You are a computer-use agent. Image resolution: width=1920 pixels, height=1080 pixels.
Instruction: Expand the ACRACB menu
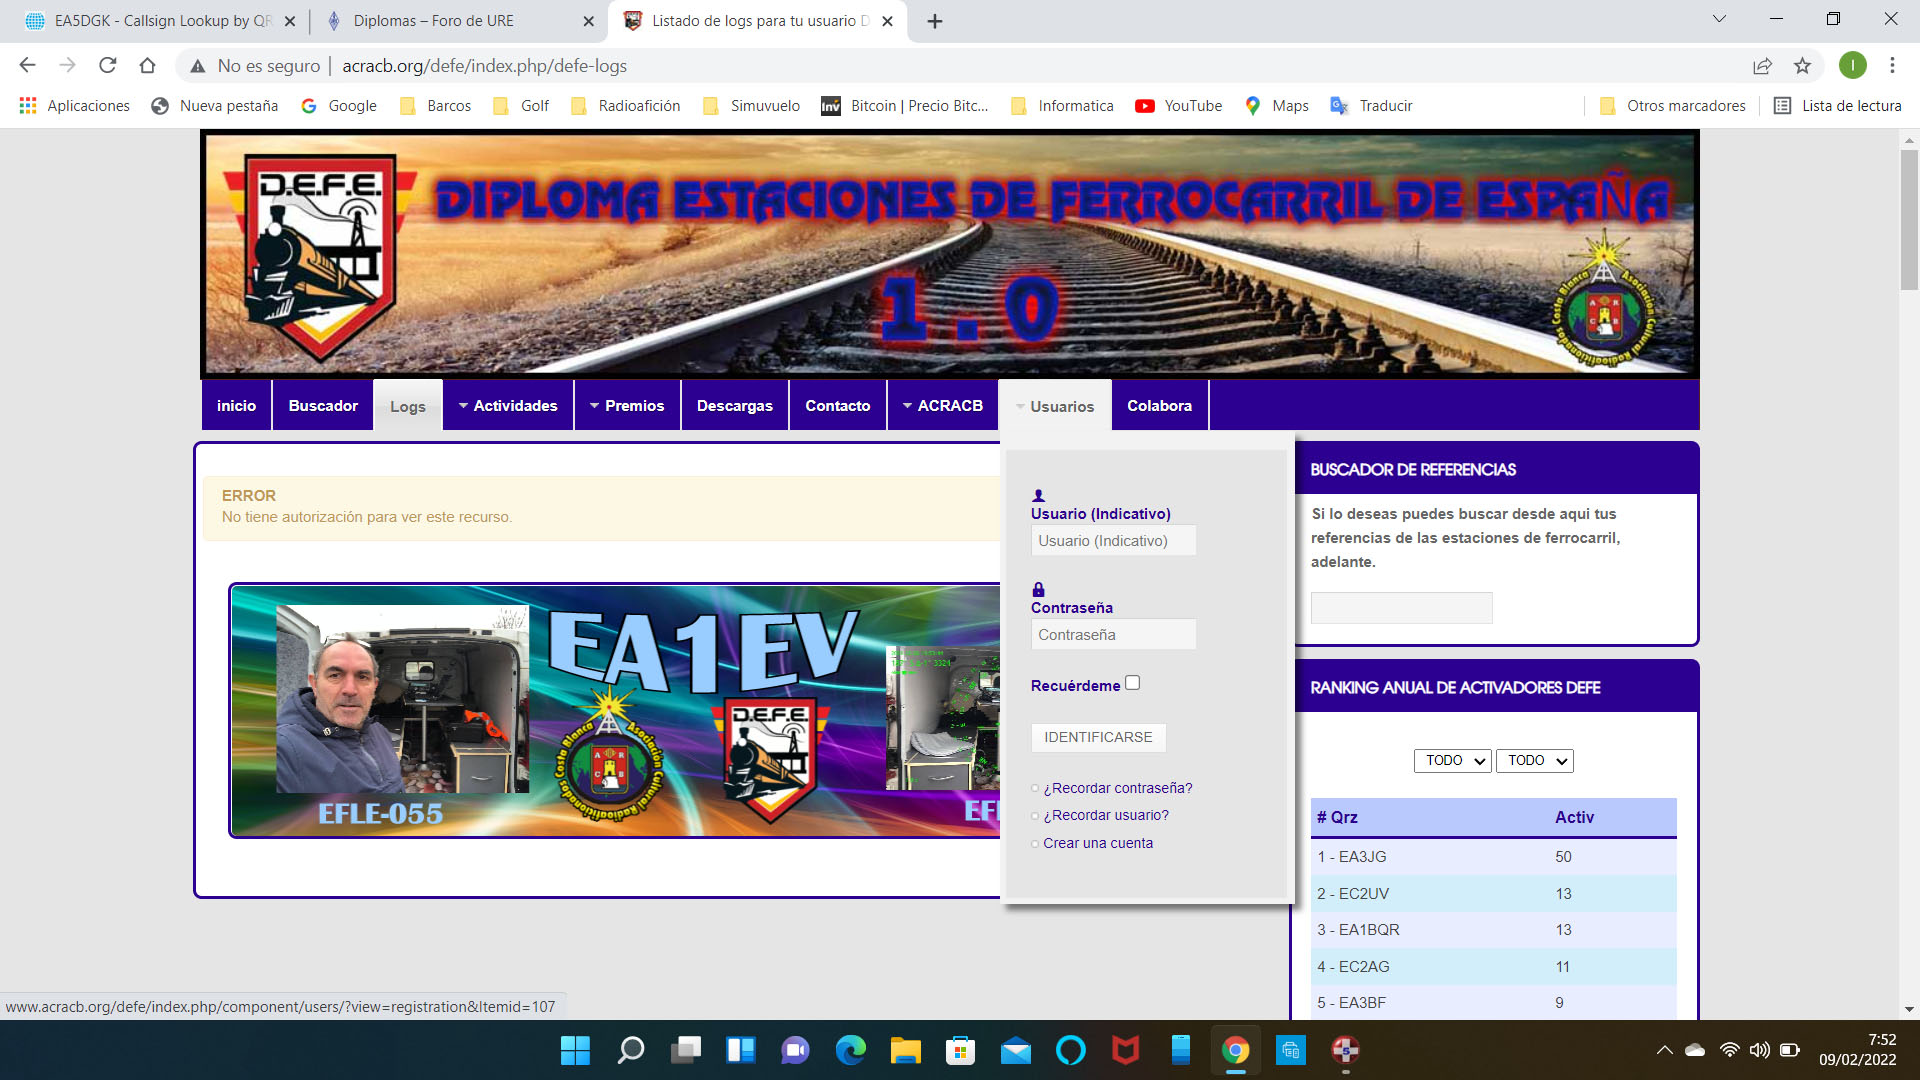pos(942,405)
